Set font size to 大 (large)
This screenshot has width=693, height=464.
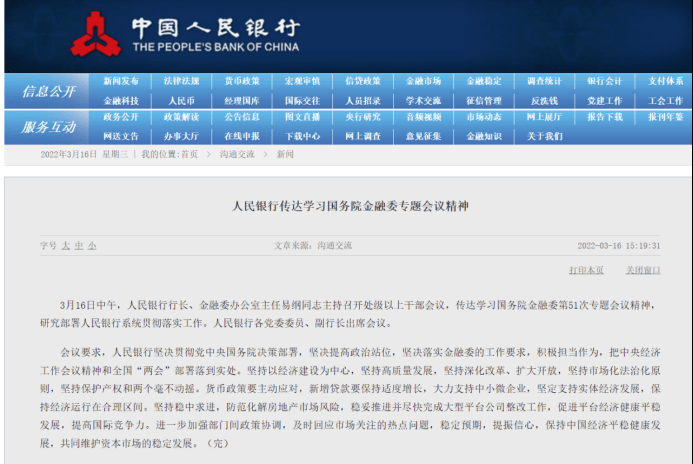[x=65, y=245]
